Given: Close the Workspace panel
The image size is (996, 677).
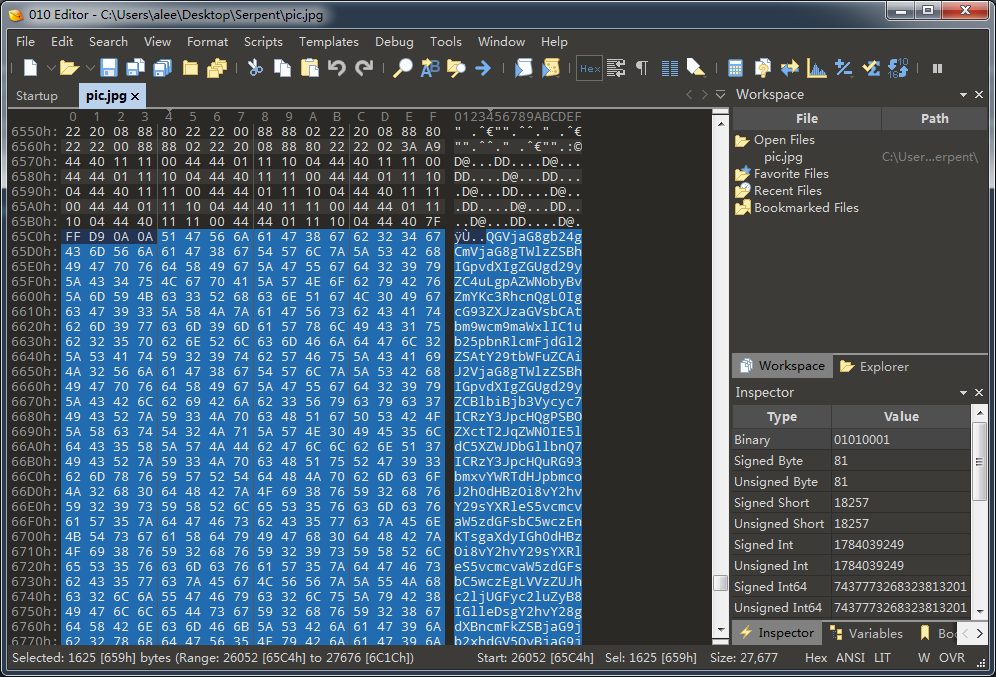Looking at the screenshot, I should pyautogui.click(x=979, y=95).
